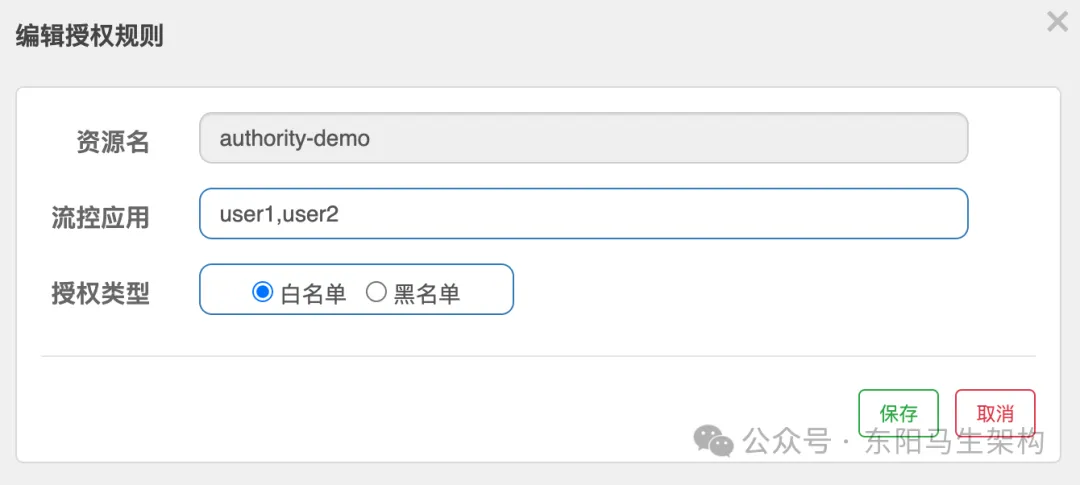The height and width of the screenshot is (485, 1080).
Task: Click the 授权类型 field label
Action: [x=100, y=293]
